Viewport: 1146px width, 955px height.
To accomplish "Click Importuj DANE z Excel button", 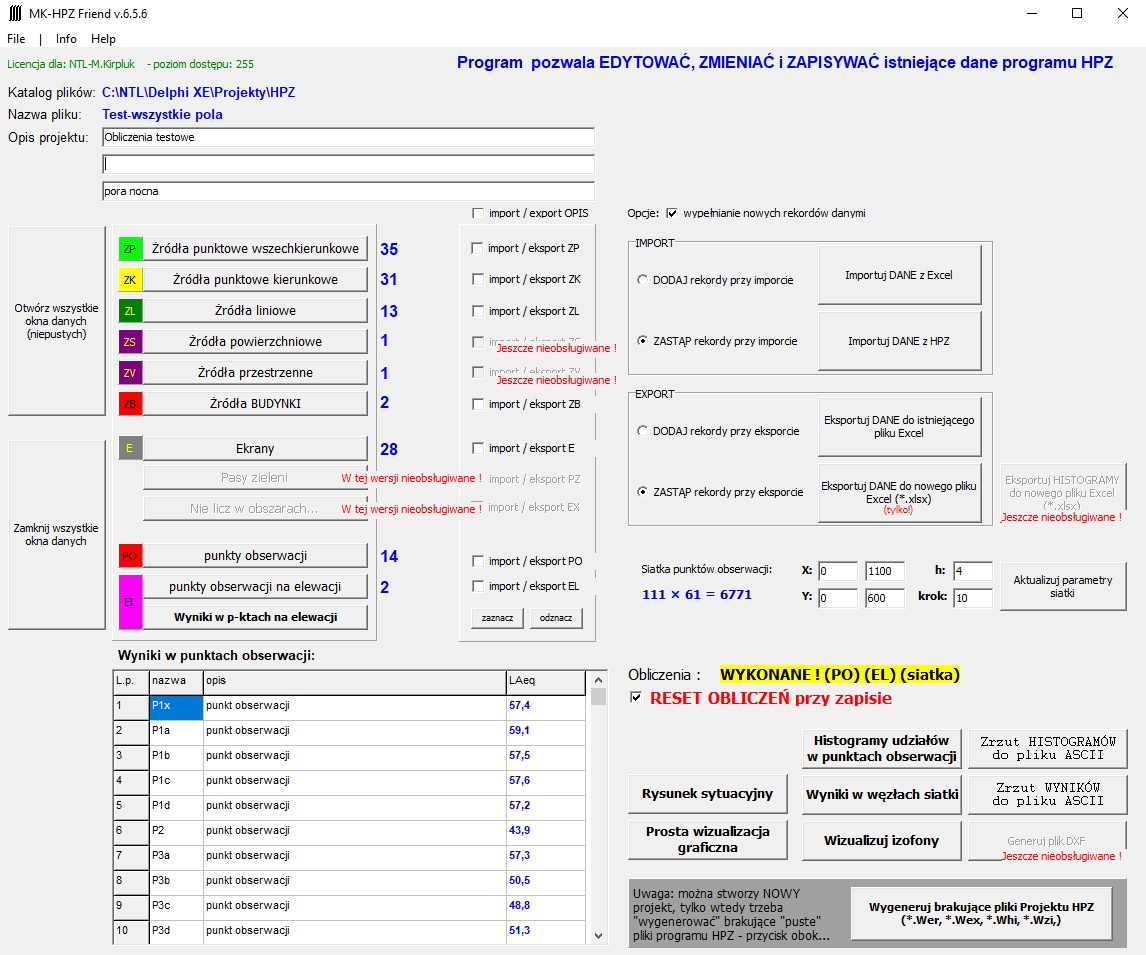I will (x=898, y=275).
